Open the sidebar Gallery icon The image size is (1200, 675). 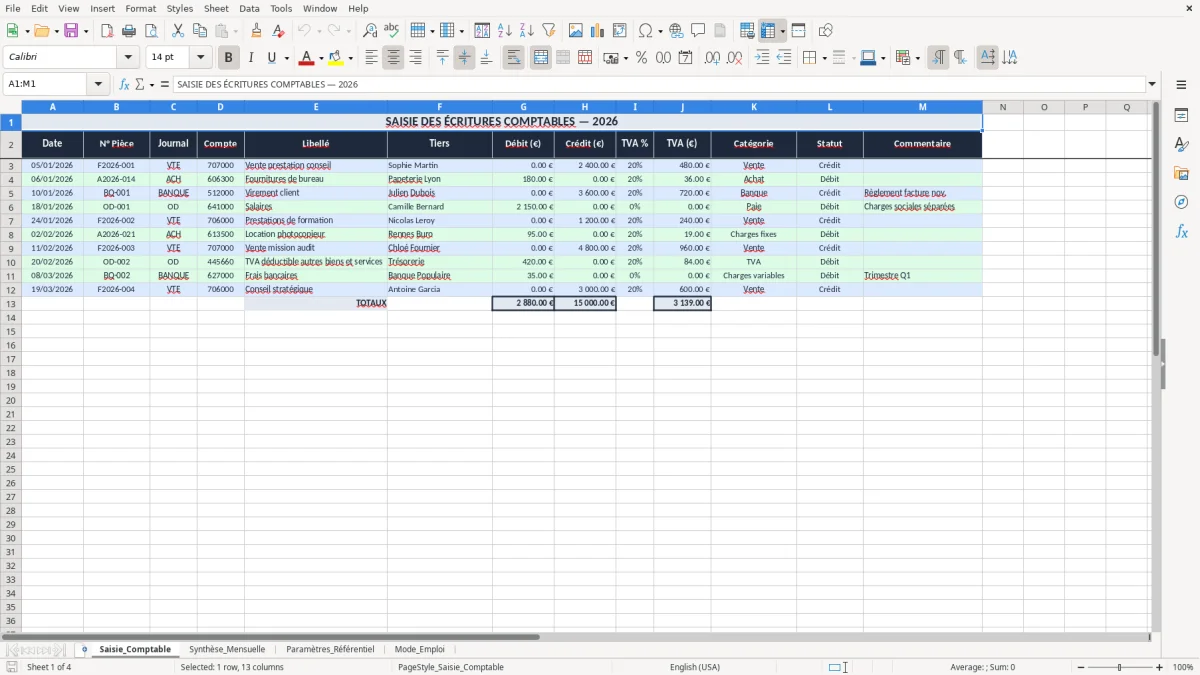[x=1181, y=173]
